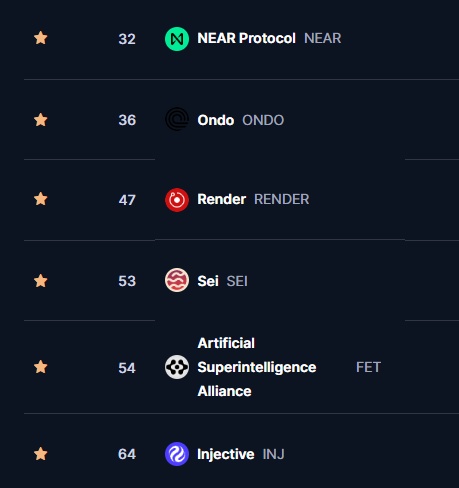Click the red Render coin logo
Viewport: 459px width, 488px height.
(177, 200)
